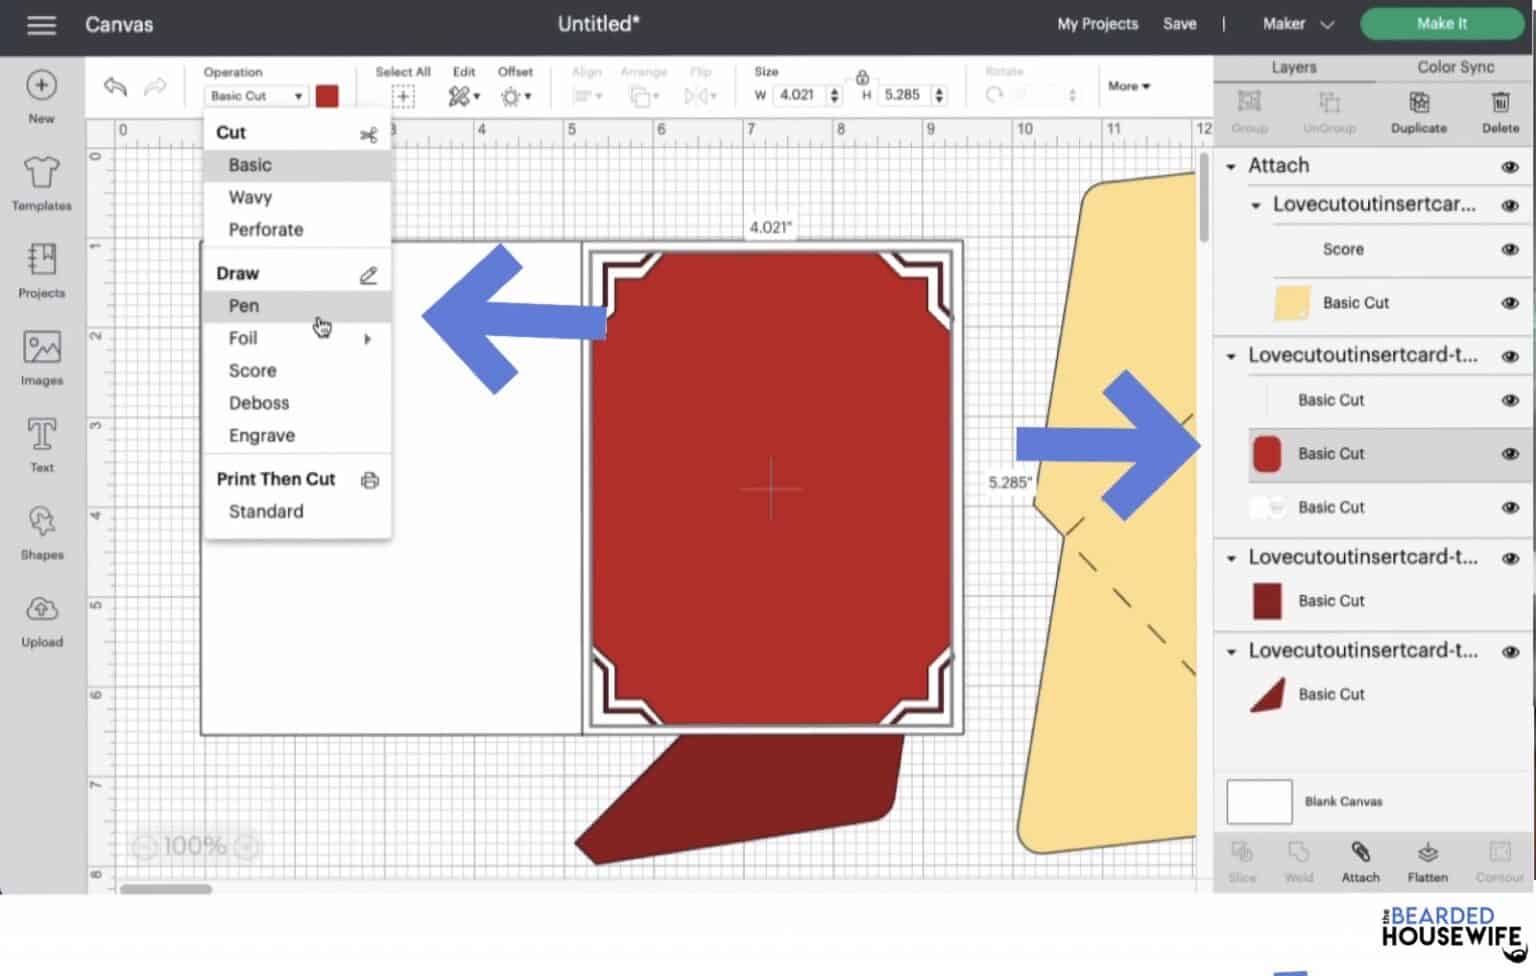Toggle visibility of the Score layer
Image resolution: width=1536 pixels, height=976 pixels.
click(1510, 250)
